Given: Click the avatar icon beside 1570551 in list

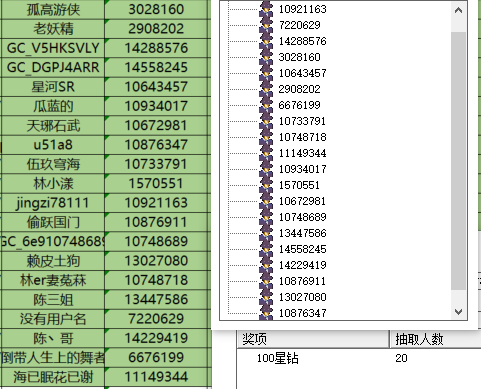Looking at the screenshot, I should click(x=266, y=185).
